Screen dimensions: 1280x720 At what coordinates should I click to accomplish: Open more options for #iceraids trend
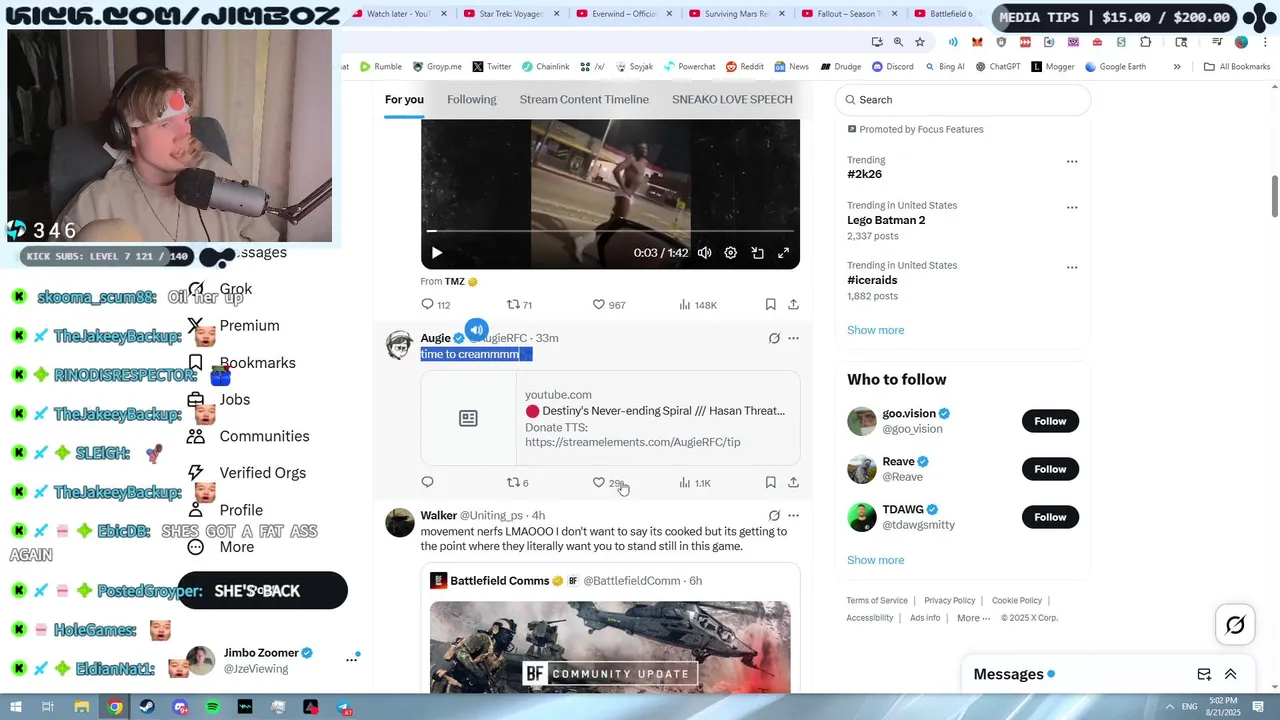(1072, 267)
